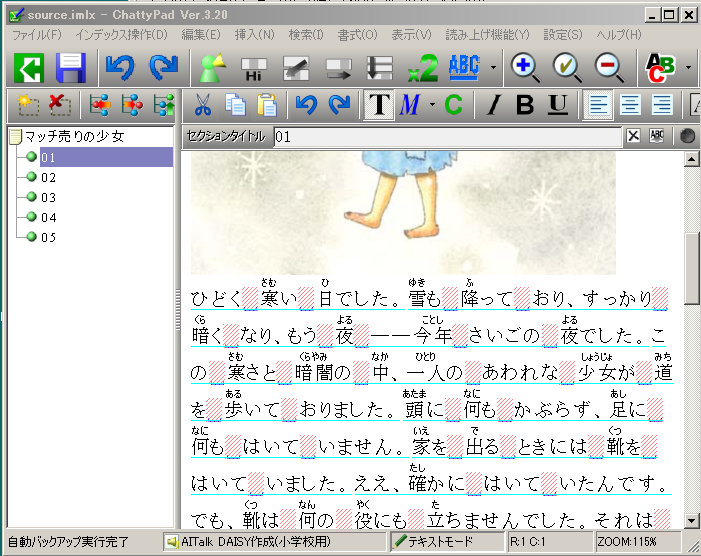Viewport: 701px width, 556px height.
Task: Align text left
Action: 598,105
